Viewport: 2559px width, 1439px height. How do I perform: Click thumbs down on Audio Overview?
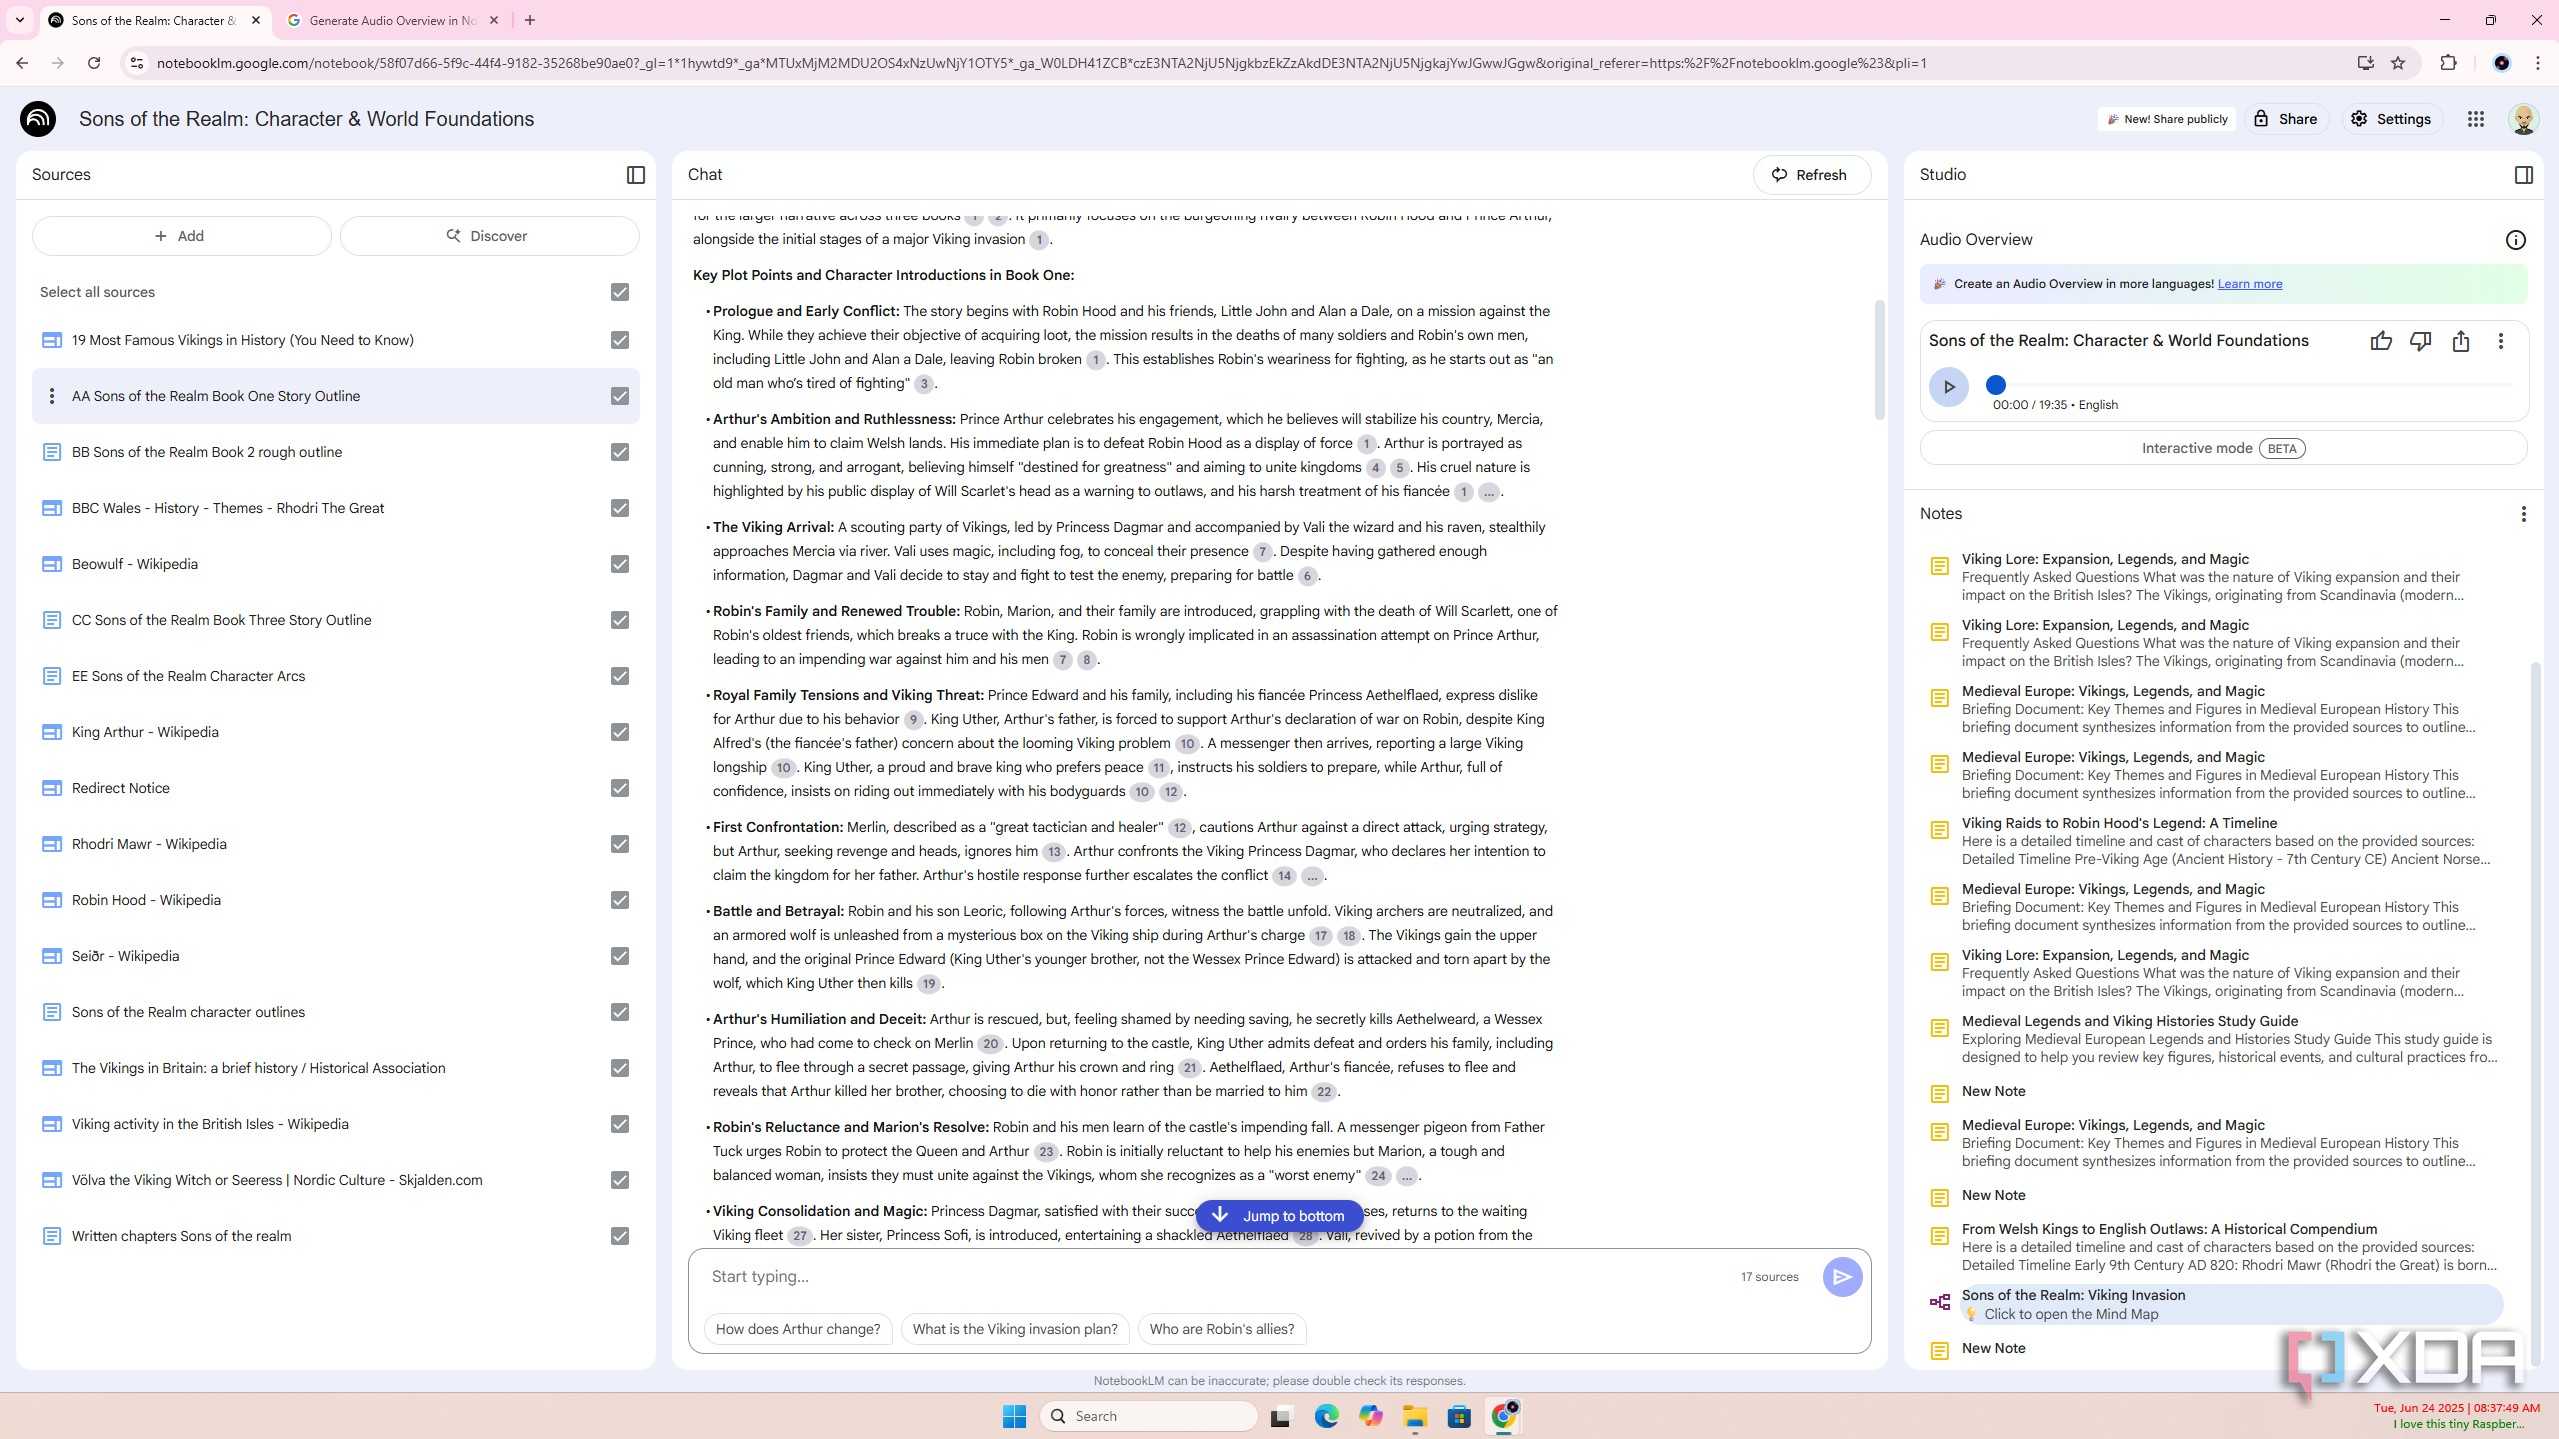pos(2420,341)
